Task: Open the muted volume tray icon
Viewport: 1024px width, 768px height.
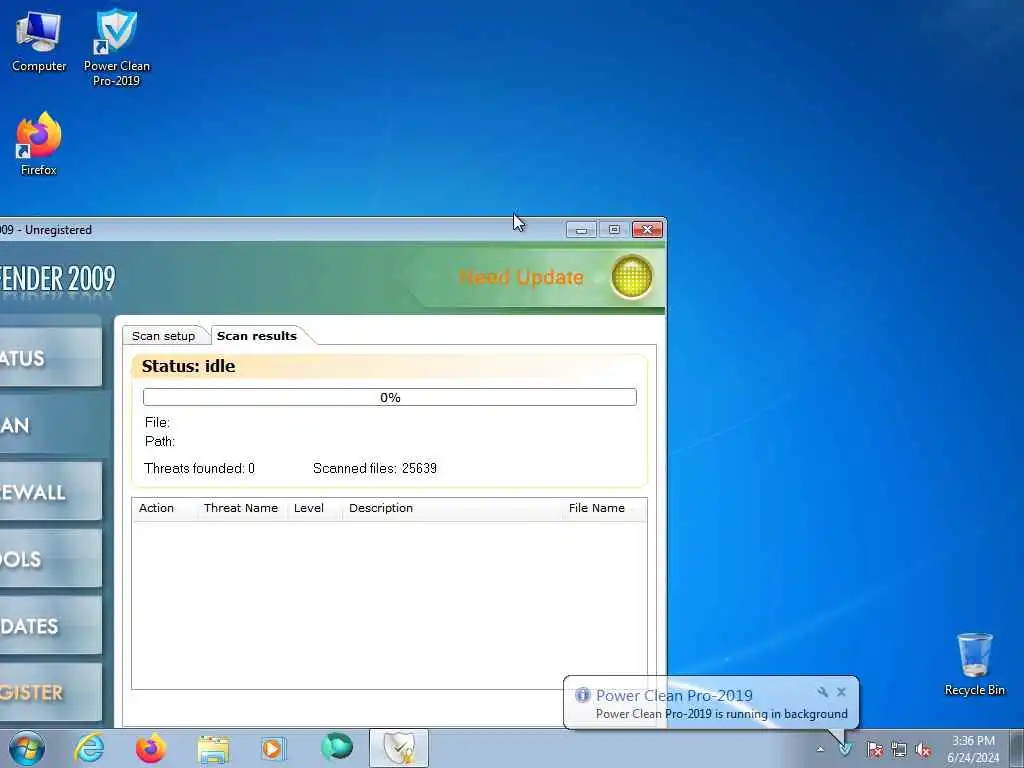Action: pyautogui.click(x=923, y=749)
